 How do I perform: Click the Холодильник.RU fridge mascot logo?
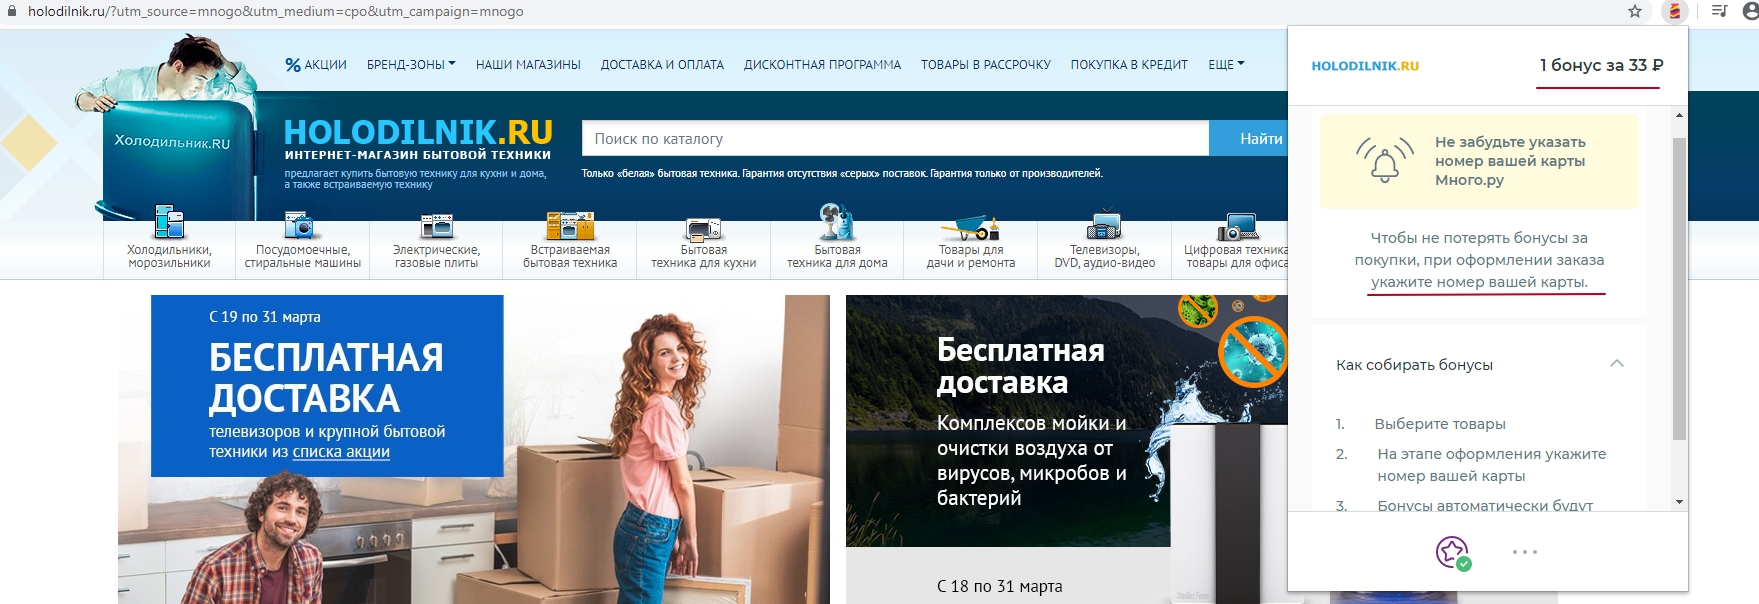tap(168, 125)
